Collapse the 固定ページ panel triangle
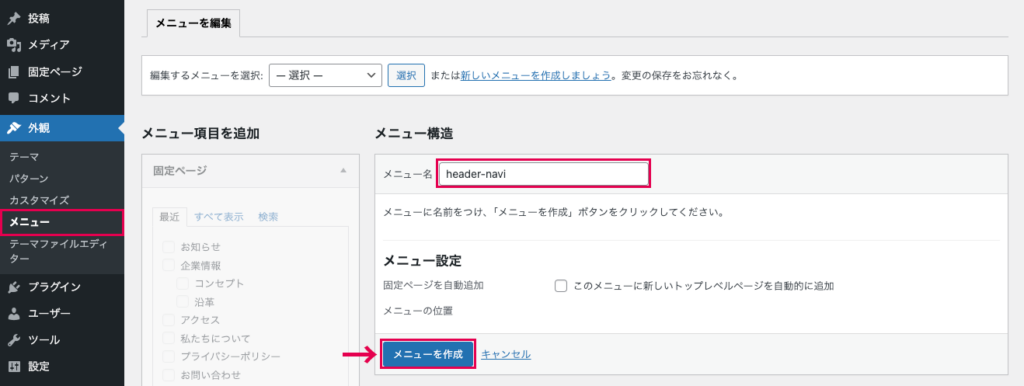 point(343,170)
